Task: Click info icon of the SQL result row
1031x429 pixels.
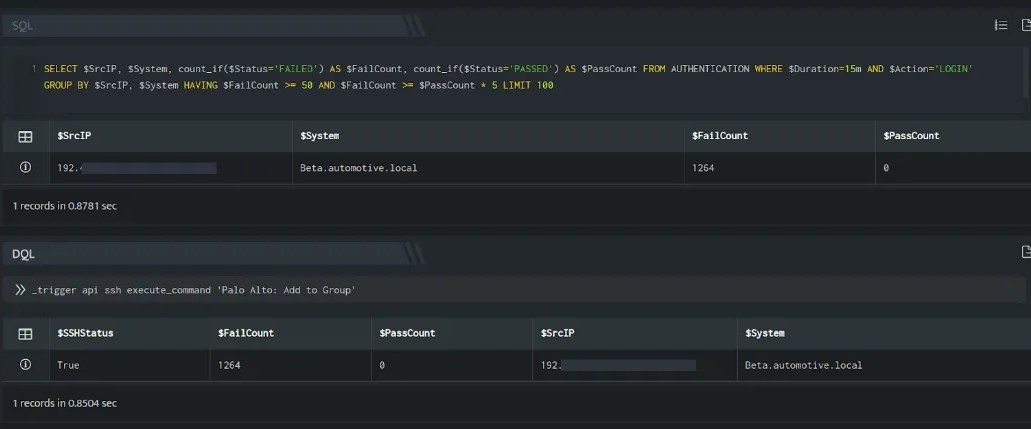Action: [x=25, y=167]
